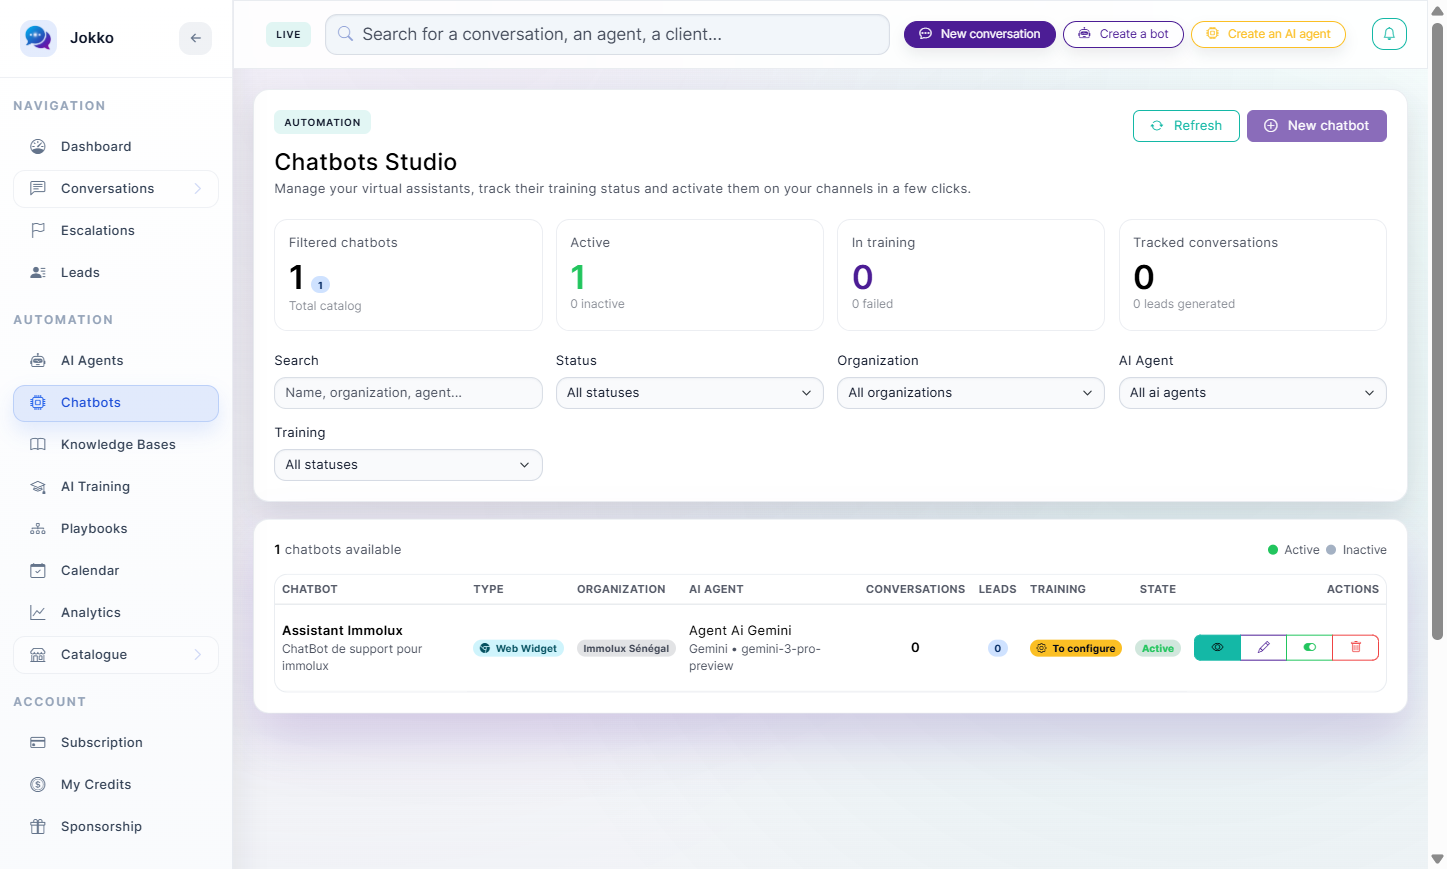Screen dimensions: 1447x869
Task: Open AI Agents in the sidebar
Action: tap(116, 361)
